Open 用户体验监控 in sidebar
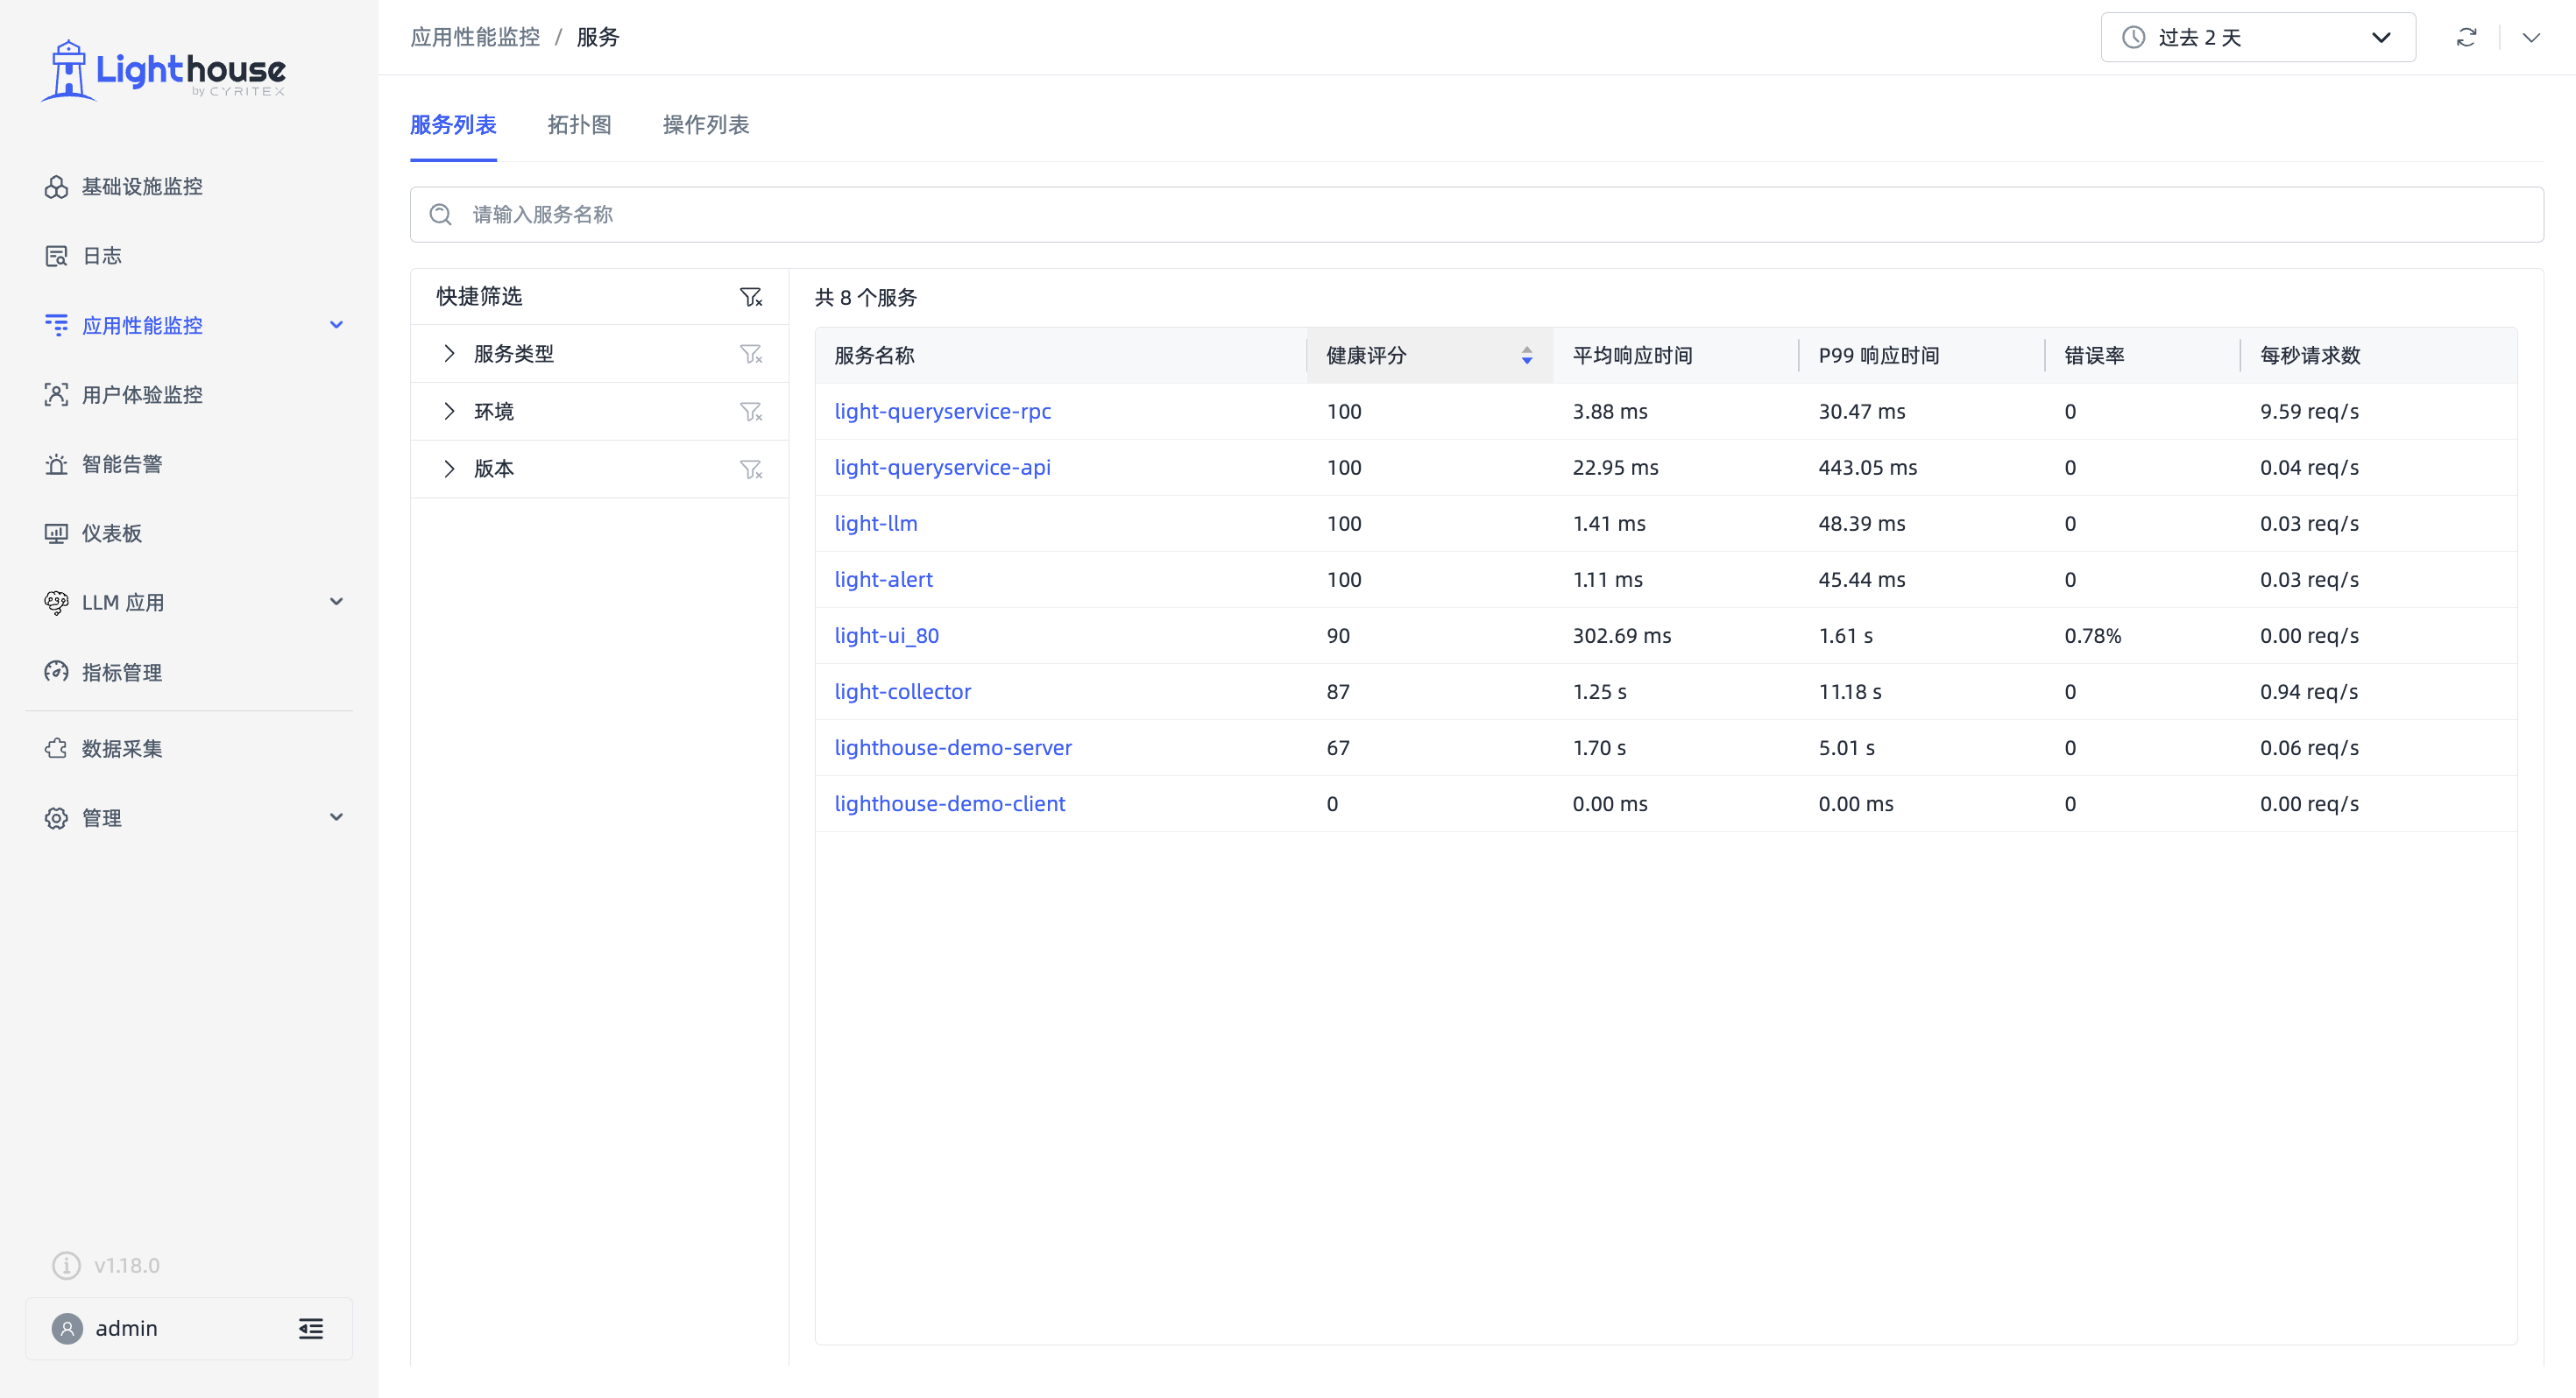2576x1398 pixels. pyautogui.click(x=141, y=395)
